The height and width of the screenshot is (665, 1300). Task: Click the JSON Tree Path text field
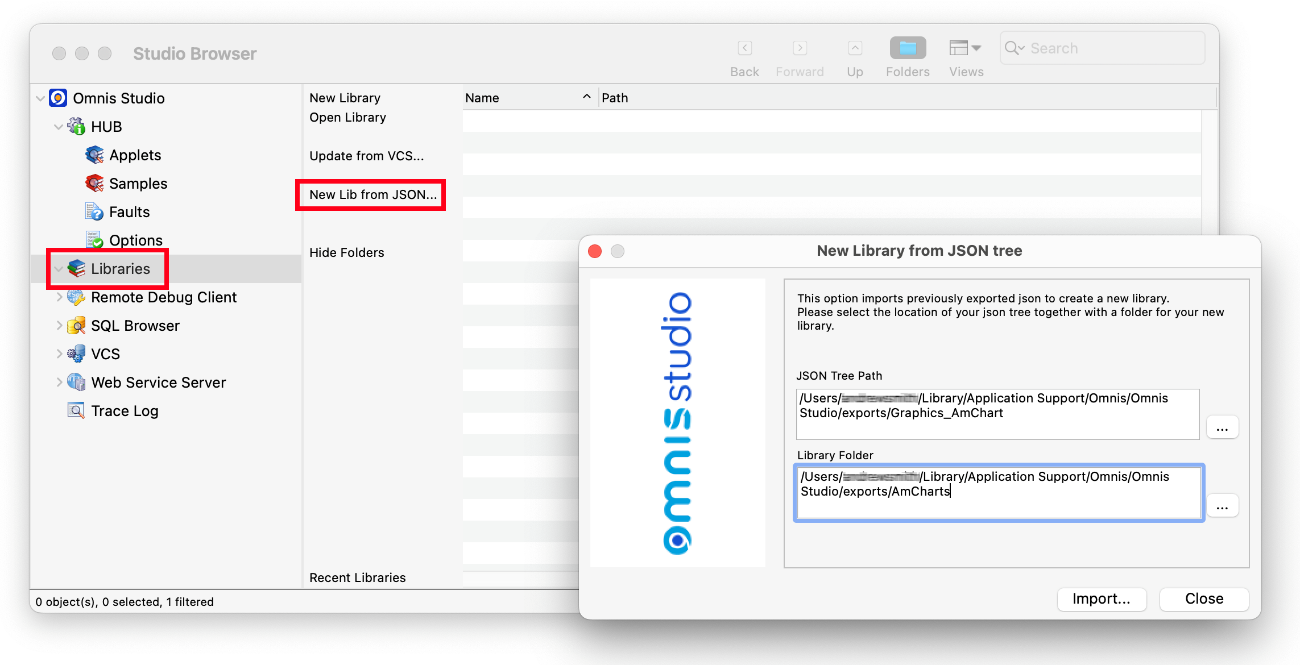(997, 414)
